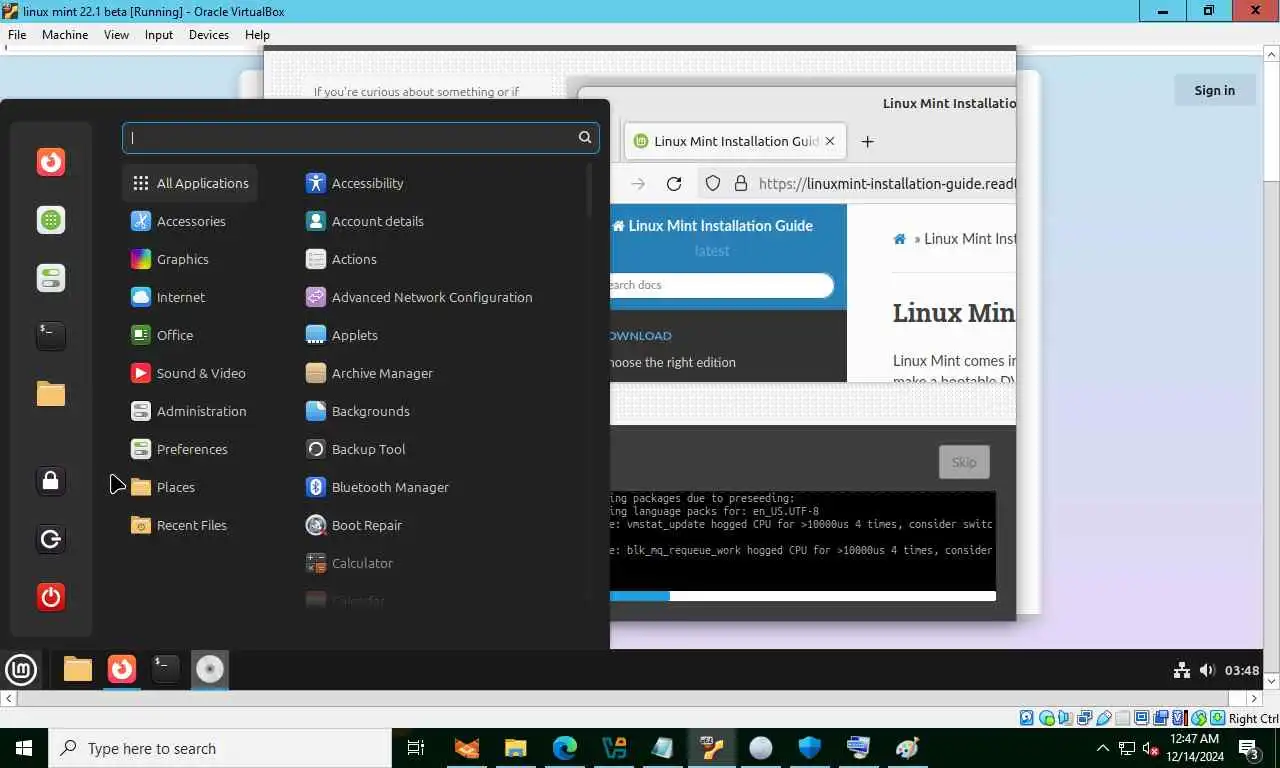
Task: Select Graphics category
Action: pos(170,259)
